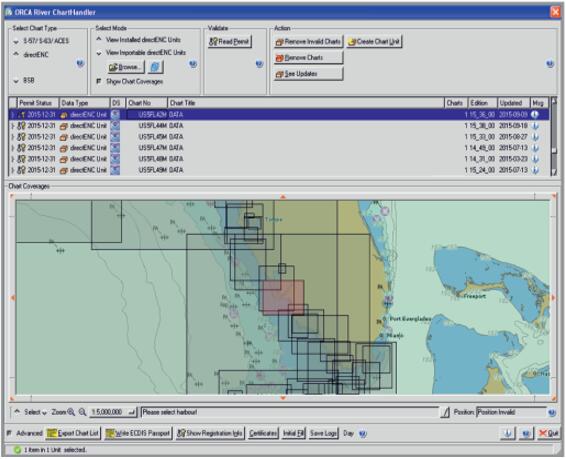The image size is (566, 459).
Task: Choose View Importable directENC Units mode
Action: click(141, 52)
